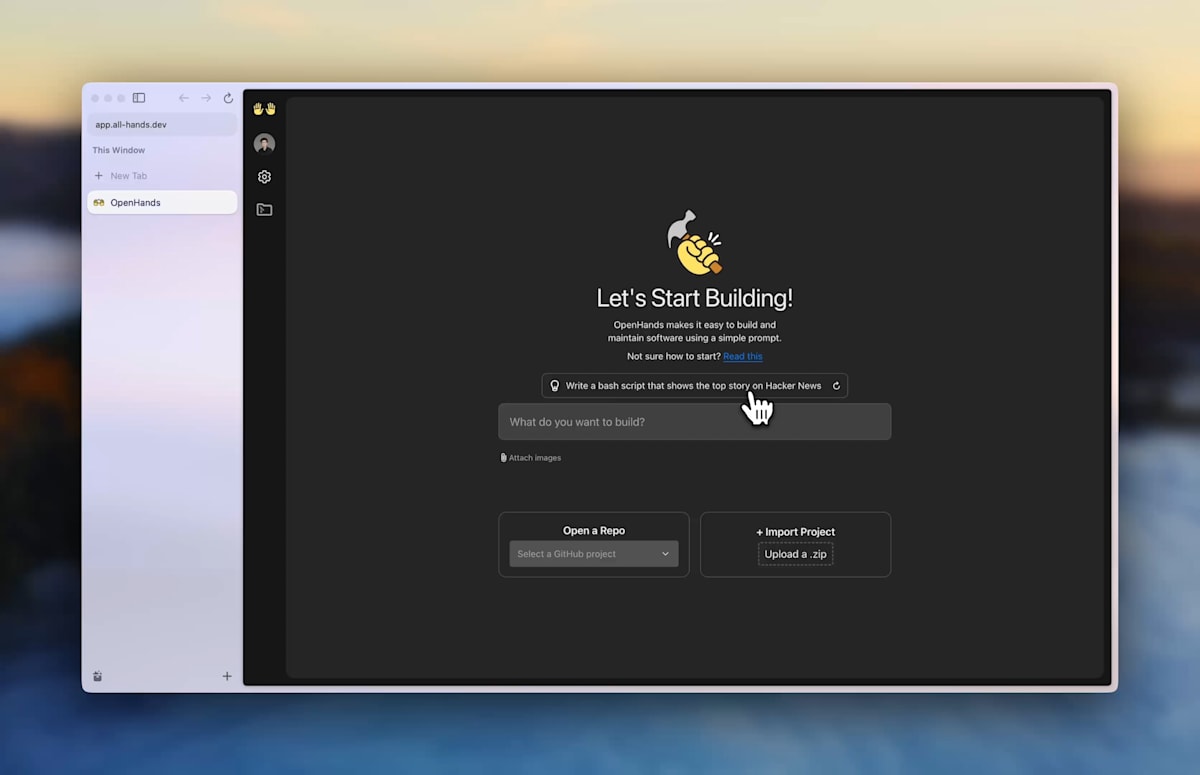Click the Let's Start Building! heading

coord(695,298)
